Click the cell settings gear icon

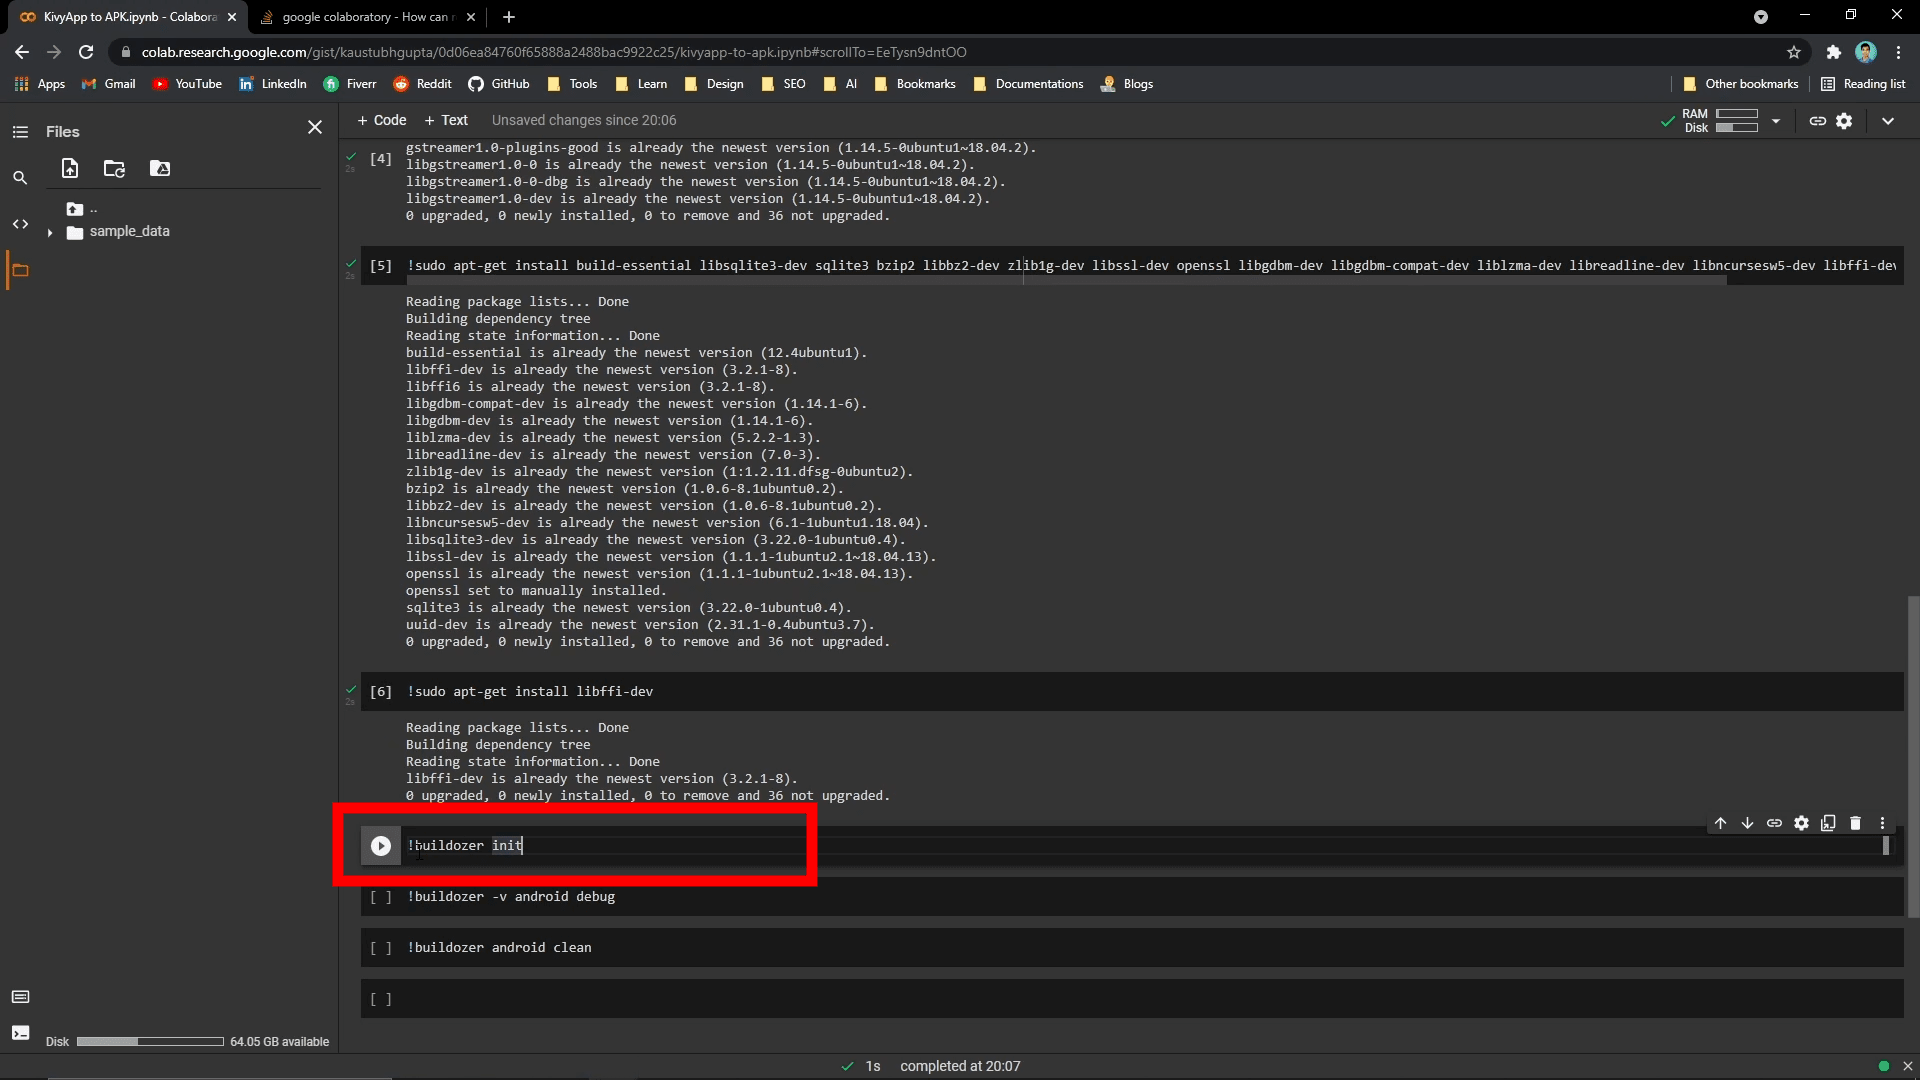[1801, 823]
